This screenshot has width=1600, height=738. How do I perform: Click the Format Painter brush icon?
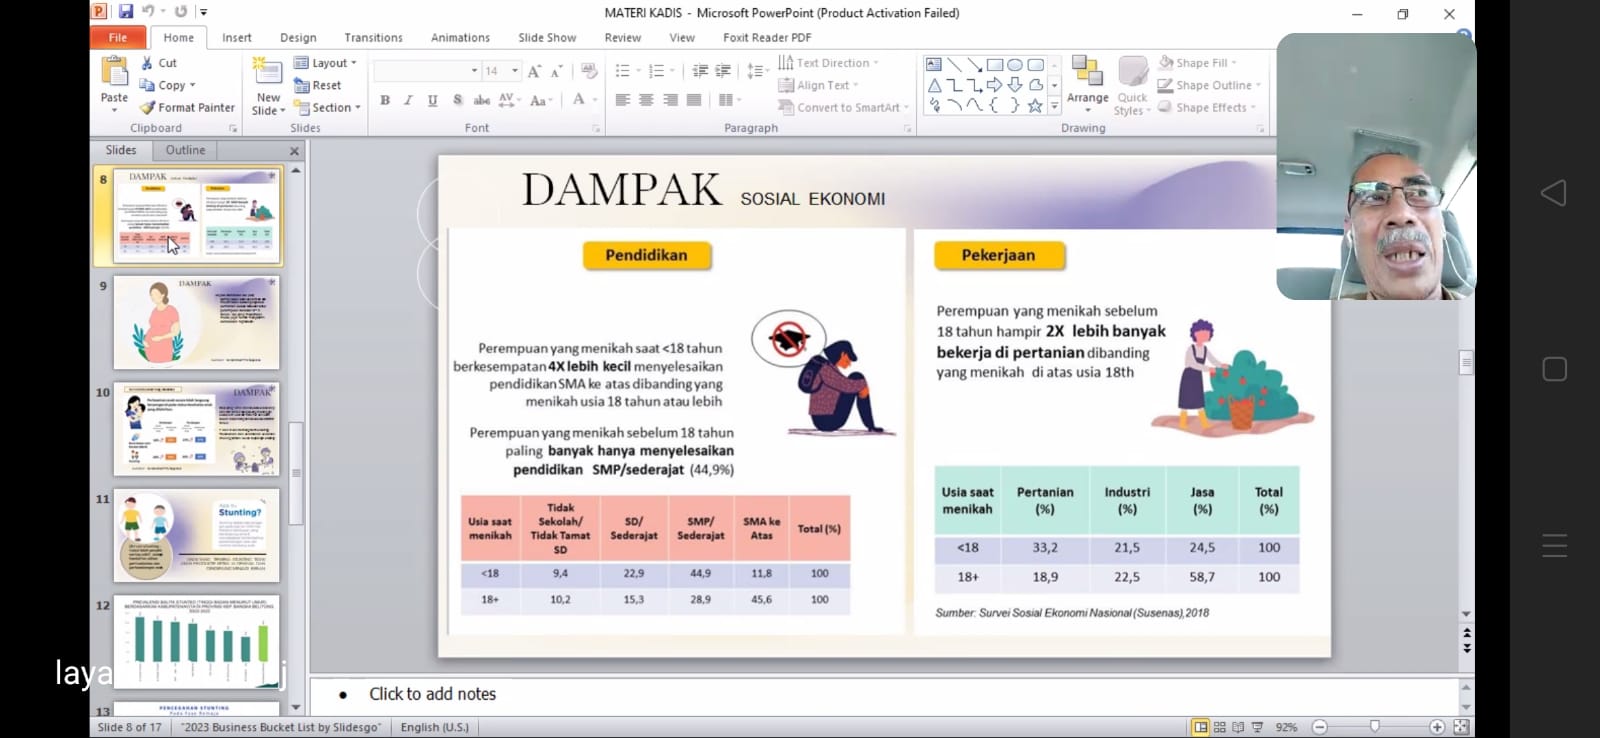point(148,108)
